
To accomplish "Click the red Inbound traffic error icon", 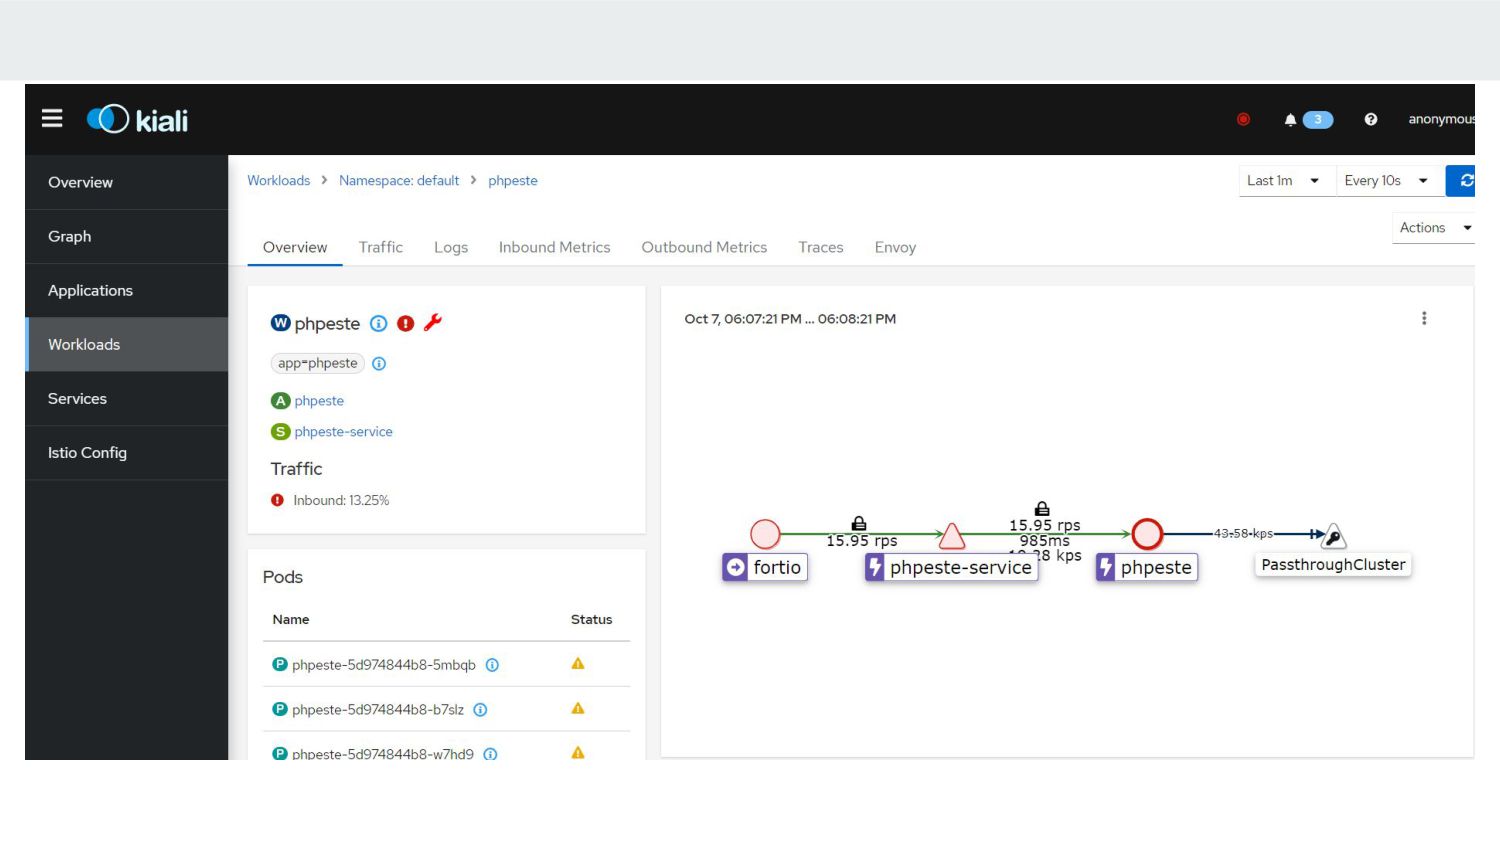I will point(277,500).
